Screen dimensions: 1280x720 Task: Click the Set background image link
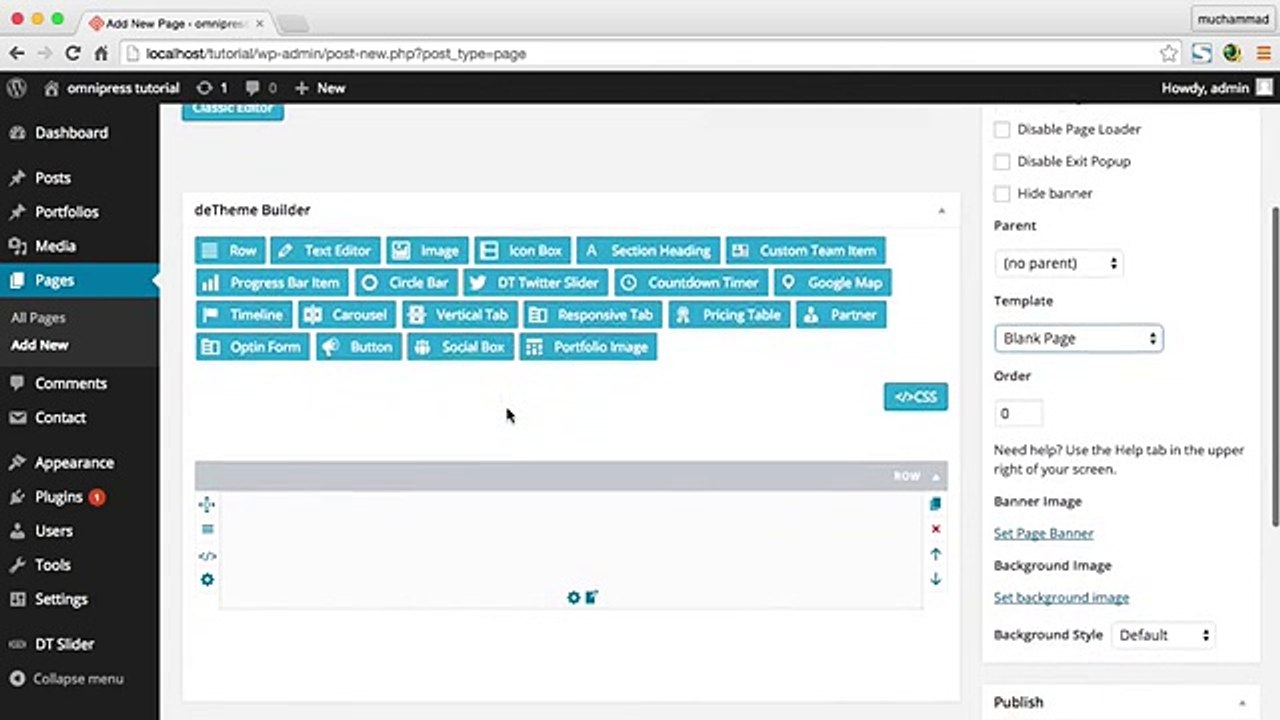tap(1061, 598)
